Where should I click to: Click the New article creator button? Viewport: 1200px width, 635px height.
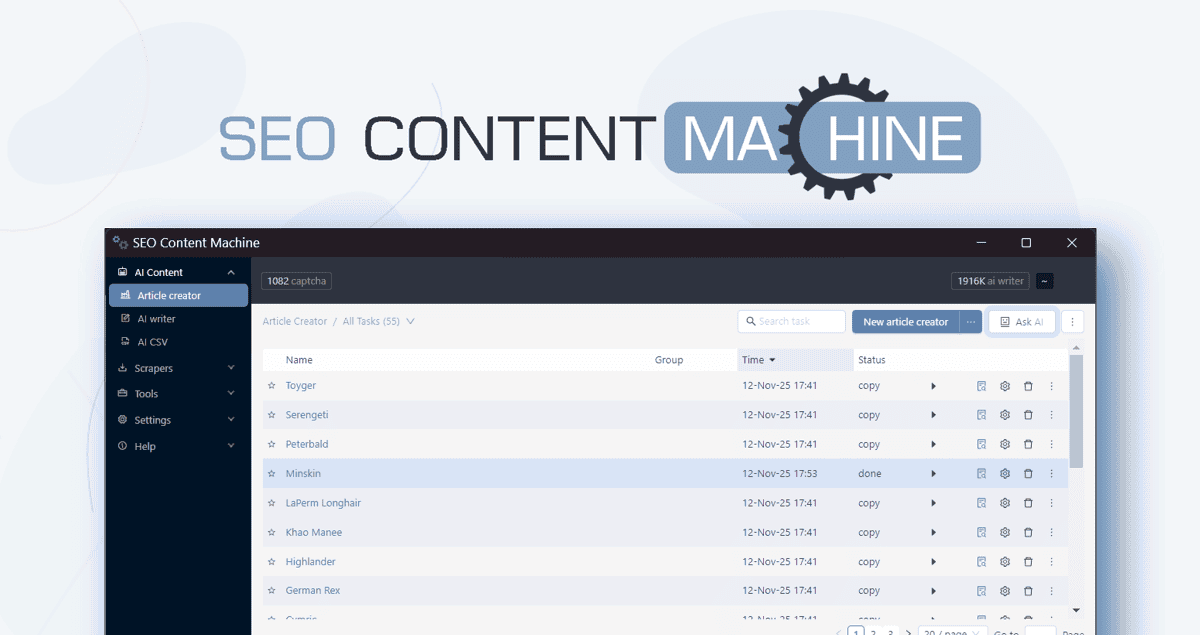click(x=905, y=322)
